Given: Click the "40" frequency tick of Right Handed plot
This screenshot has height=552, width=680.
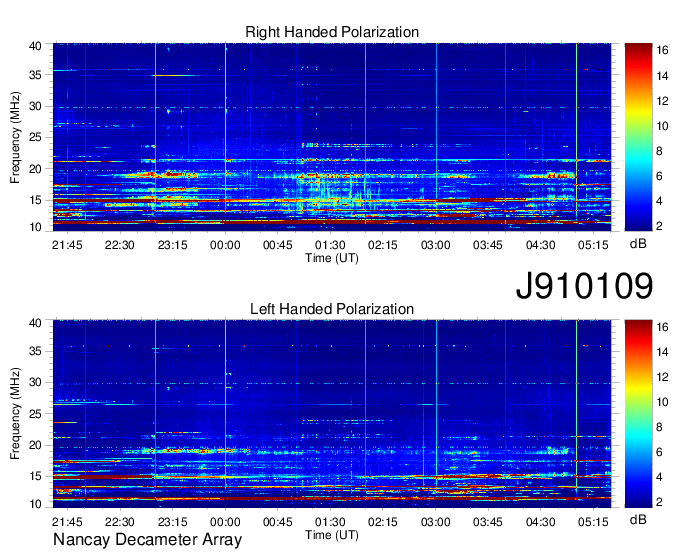Looking at the screenshot, I should tap(35, 46).
